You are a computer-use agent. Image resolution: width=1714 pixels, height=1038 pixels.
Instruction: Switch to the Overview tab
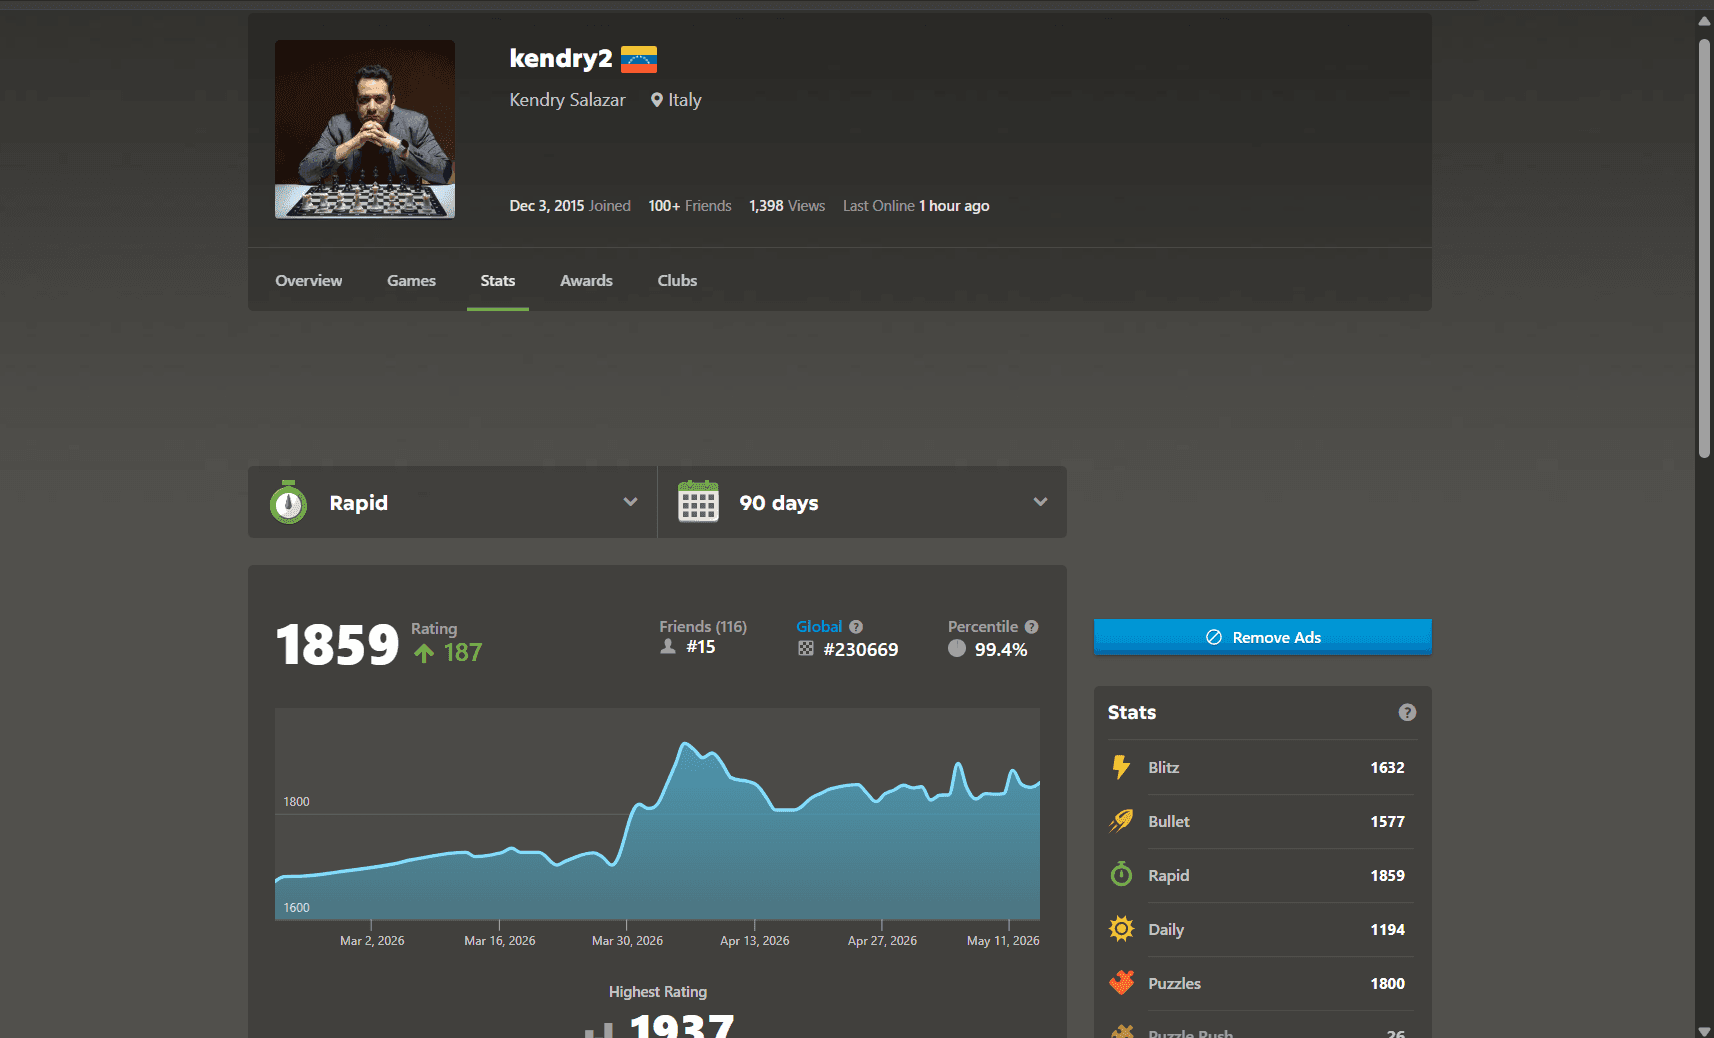click(309, 281)
